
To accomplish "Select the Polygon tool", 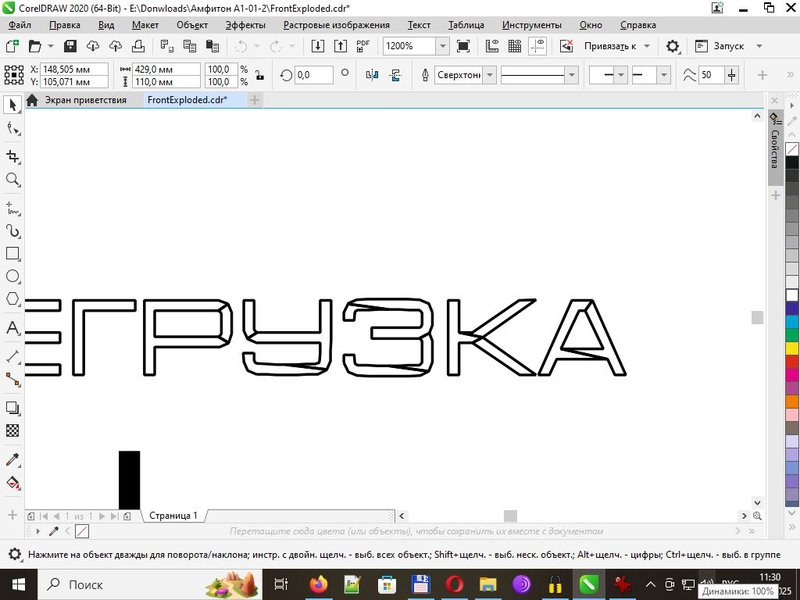I will 12,299.
